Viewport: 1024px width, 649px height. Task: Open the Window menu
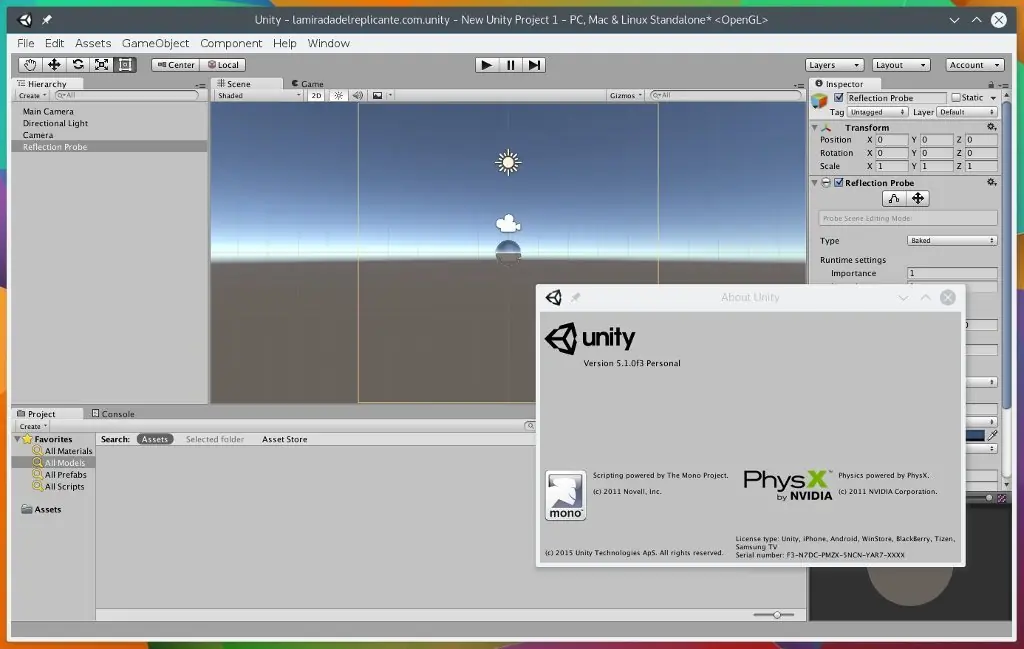(x=328, y=43)
